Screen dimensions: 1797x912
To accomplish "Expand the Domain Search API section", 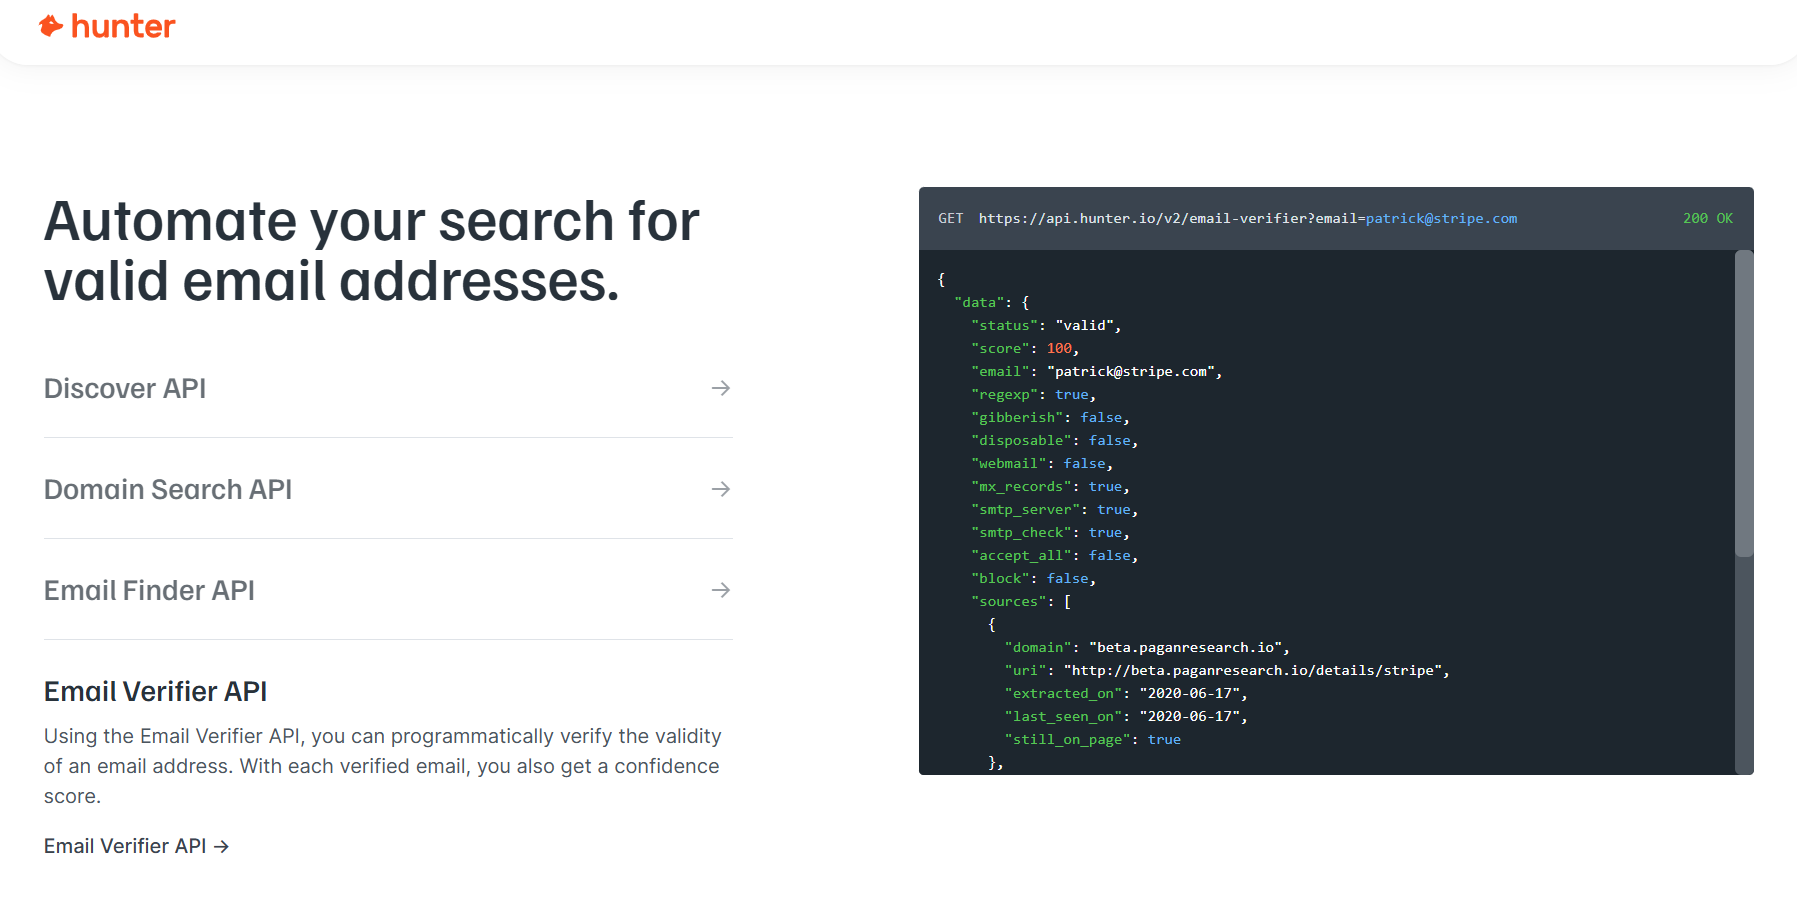I will [x=388, y=489].
